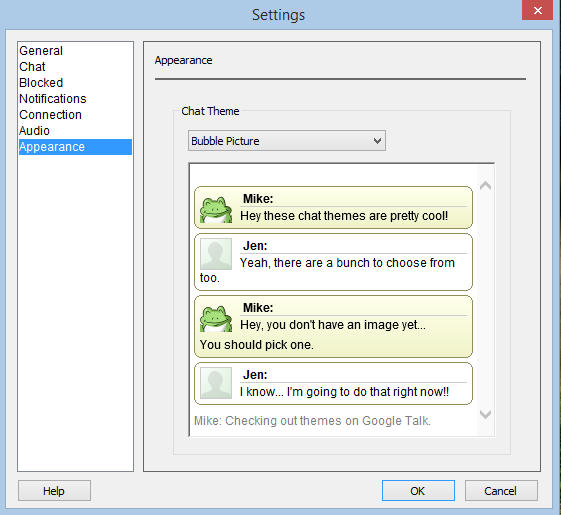Open Help for settings
The width and height of the screenshot is (561, 515).
click(x=54, y=491)
